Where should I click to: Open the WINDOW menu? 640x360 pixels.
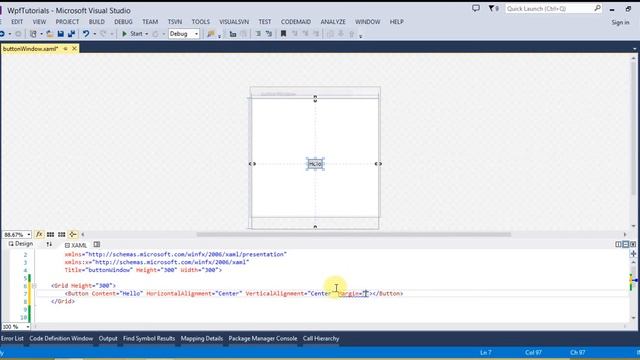(367, 22)
